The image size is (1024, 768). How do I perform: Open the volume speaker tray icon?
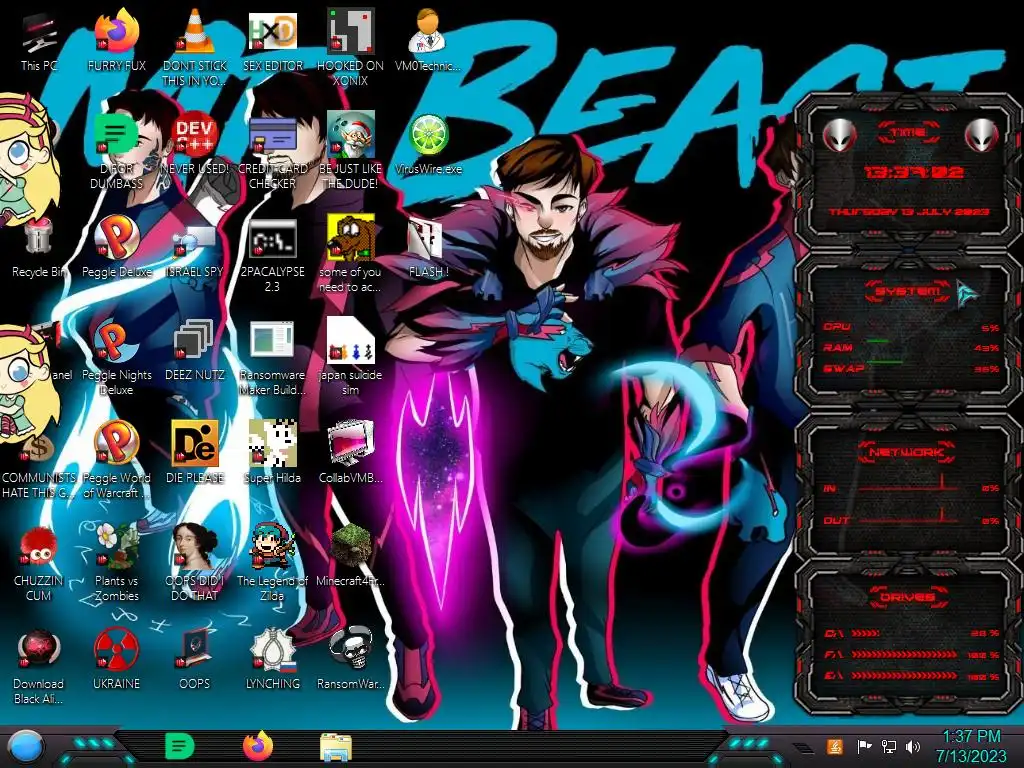click(913, 746)
